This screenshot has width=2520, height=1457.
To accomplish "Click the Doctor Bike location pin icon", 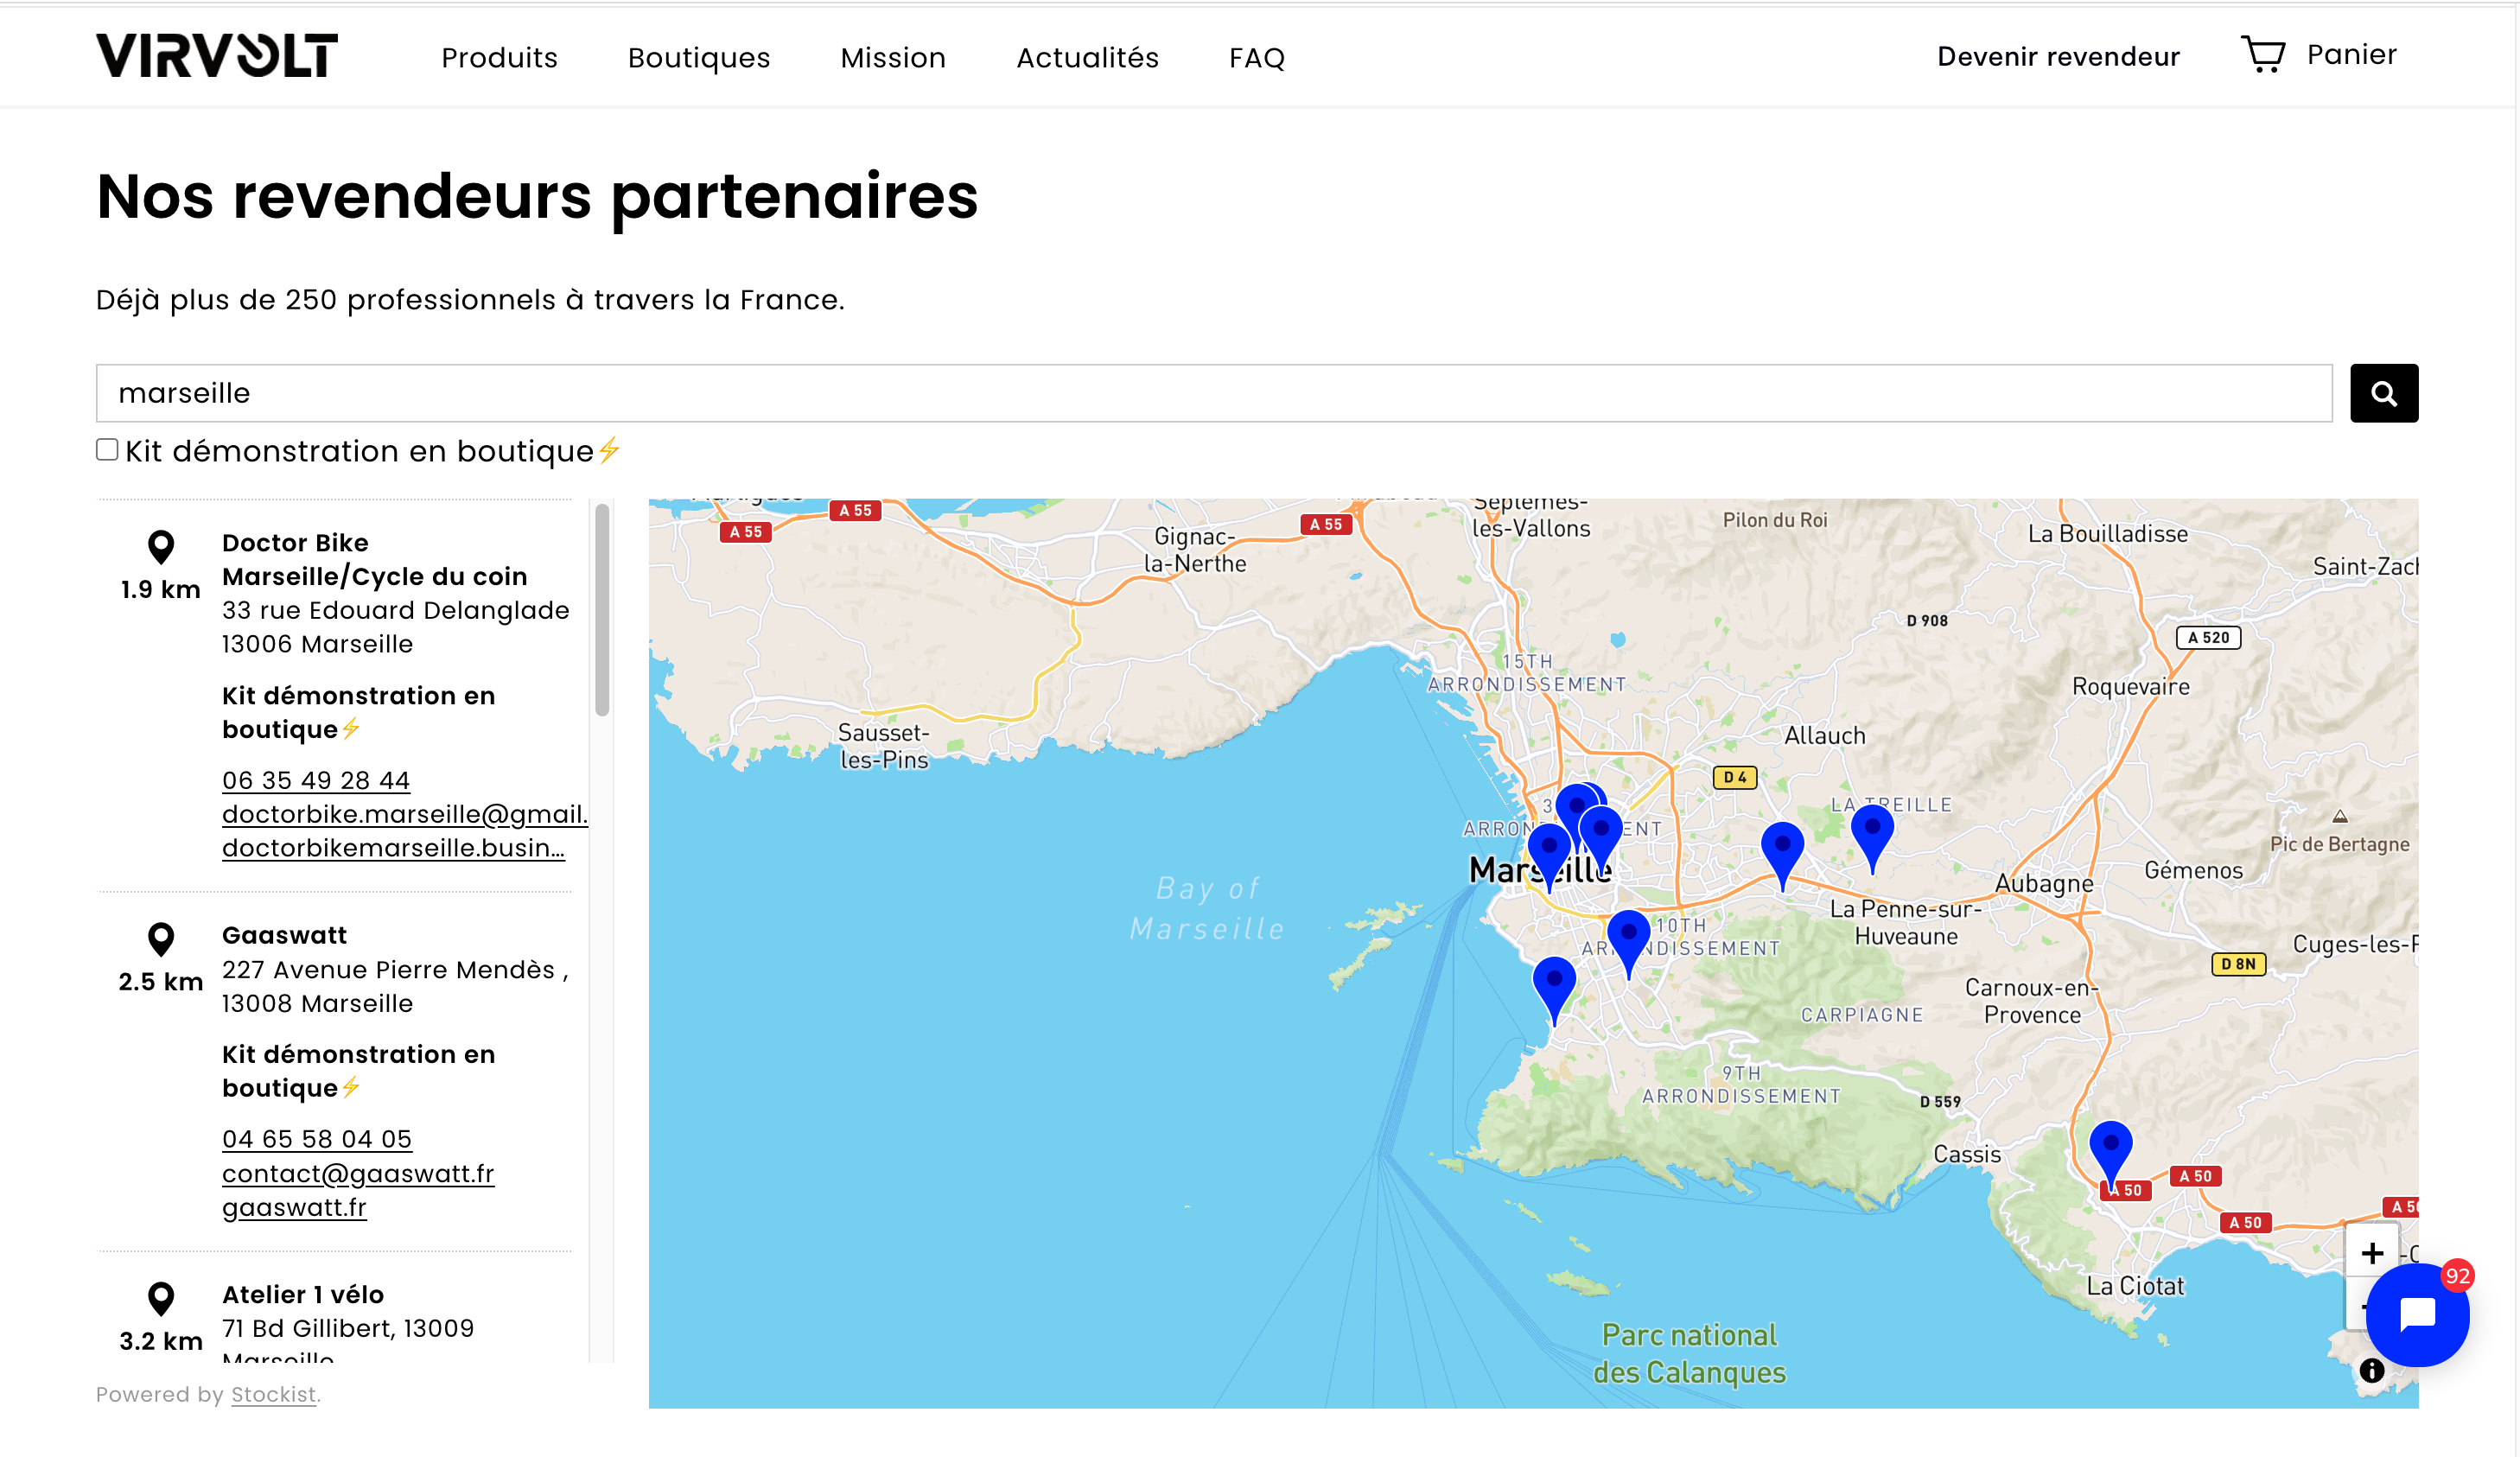I will (160, 547).
